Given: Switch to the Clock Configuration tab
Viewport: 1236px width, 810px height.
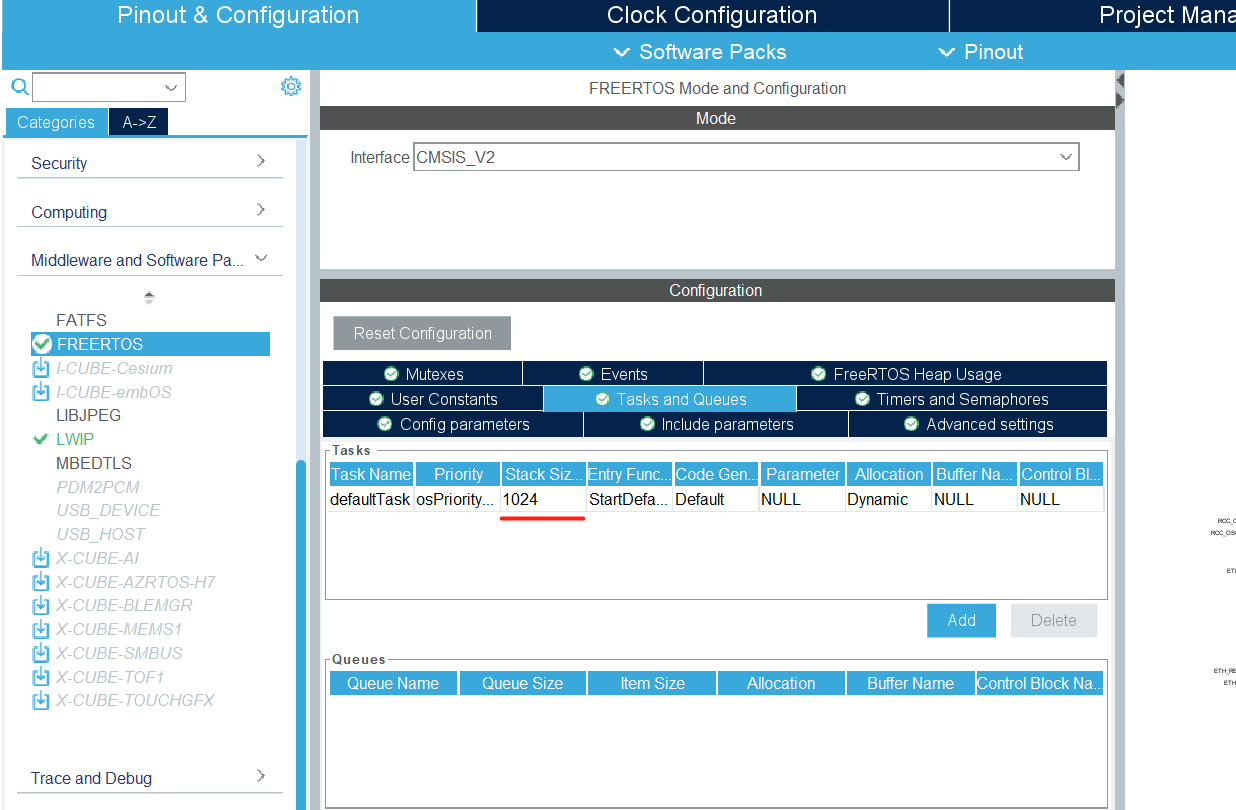Looking at the screenshot, I should 712,16.
